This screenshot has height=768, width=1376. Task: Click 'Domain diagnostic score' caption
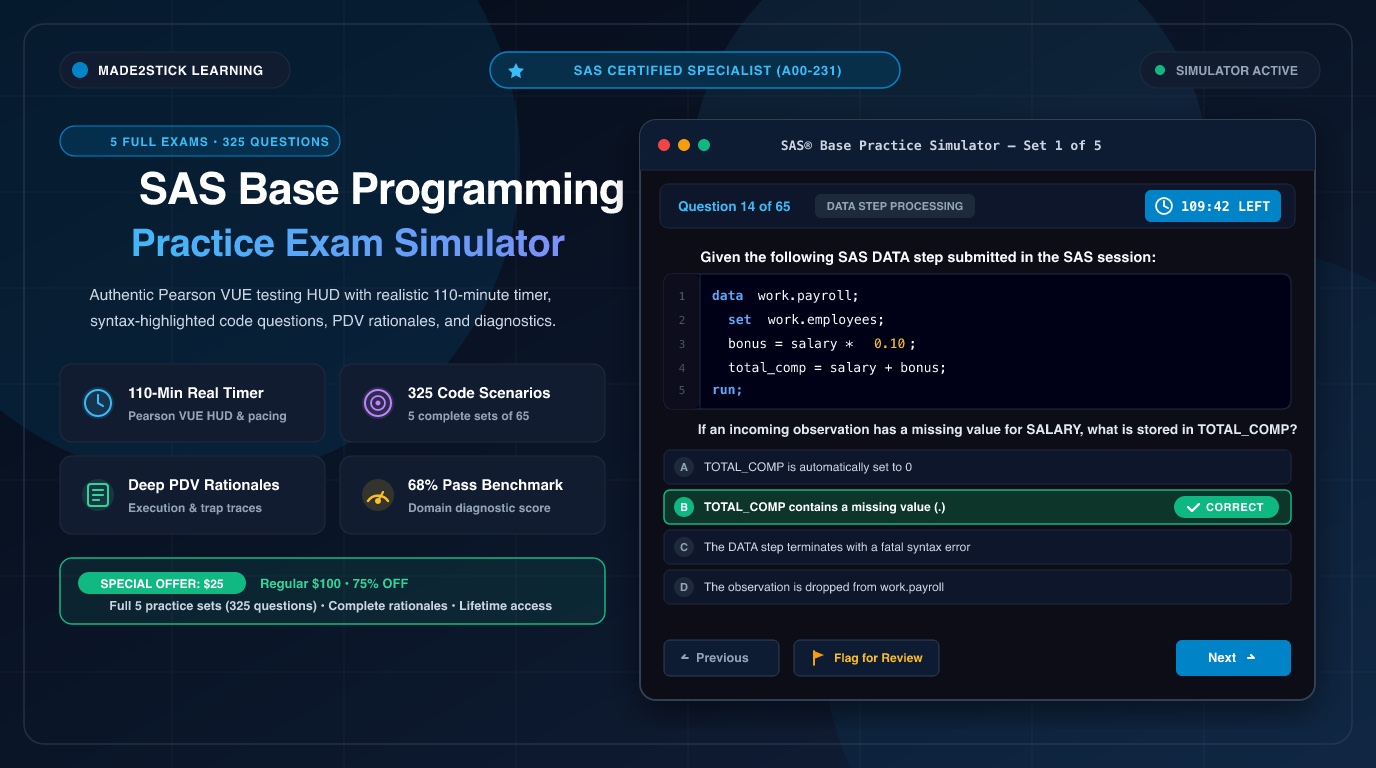(479, 508)
